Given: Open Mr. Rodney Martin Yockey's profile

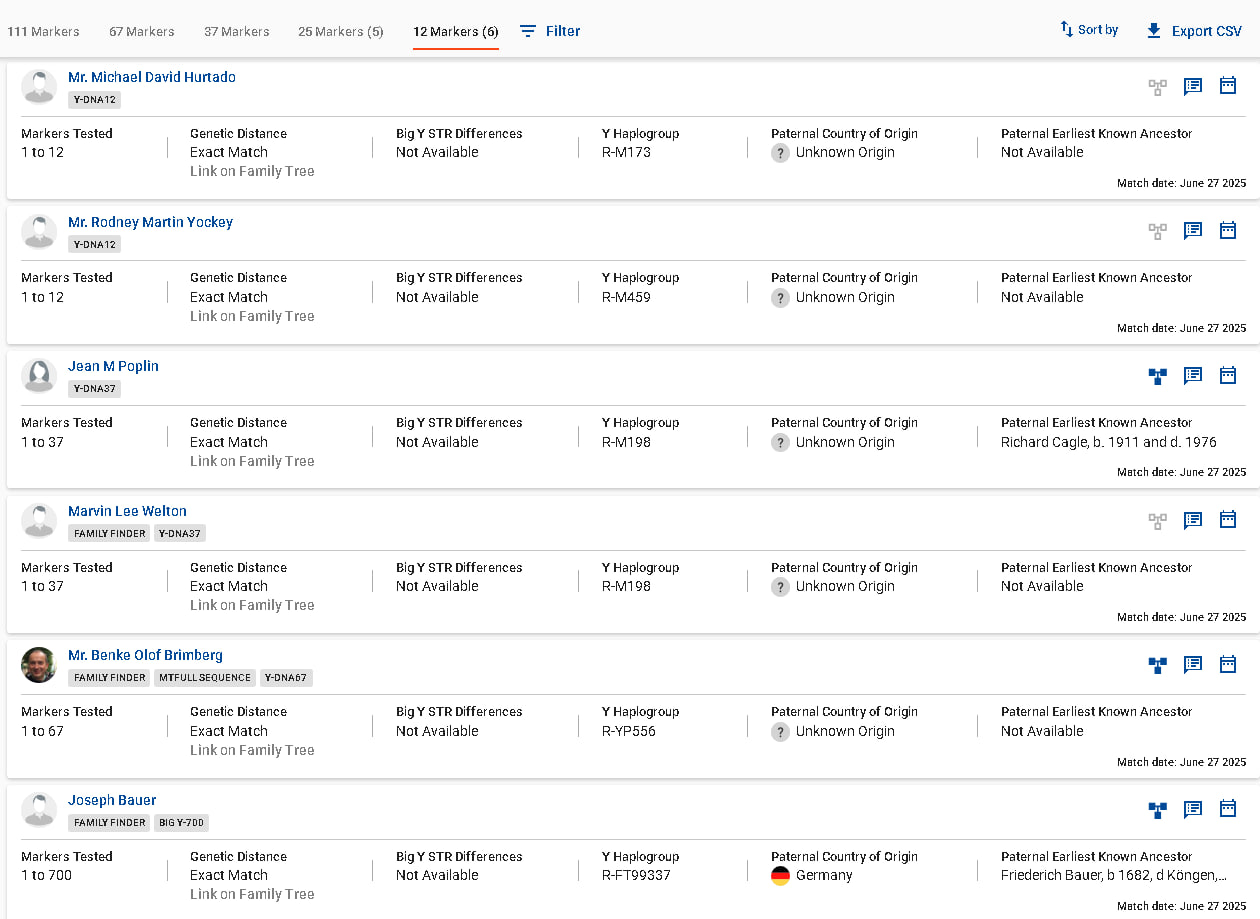Looking at the screenshot, I should click(150, 222).
